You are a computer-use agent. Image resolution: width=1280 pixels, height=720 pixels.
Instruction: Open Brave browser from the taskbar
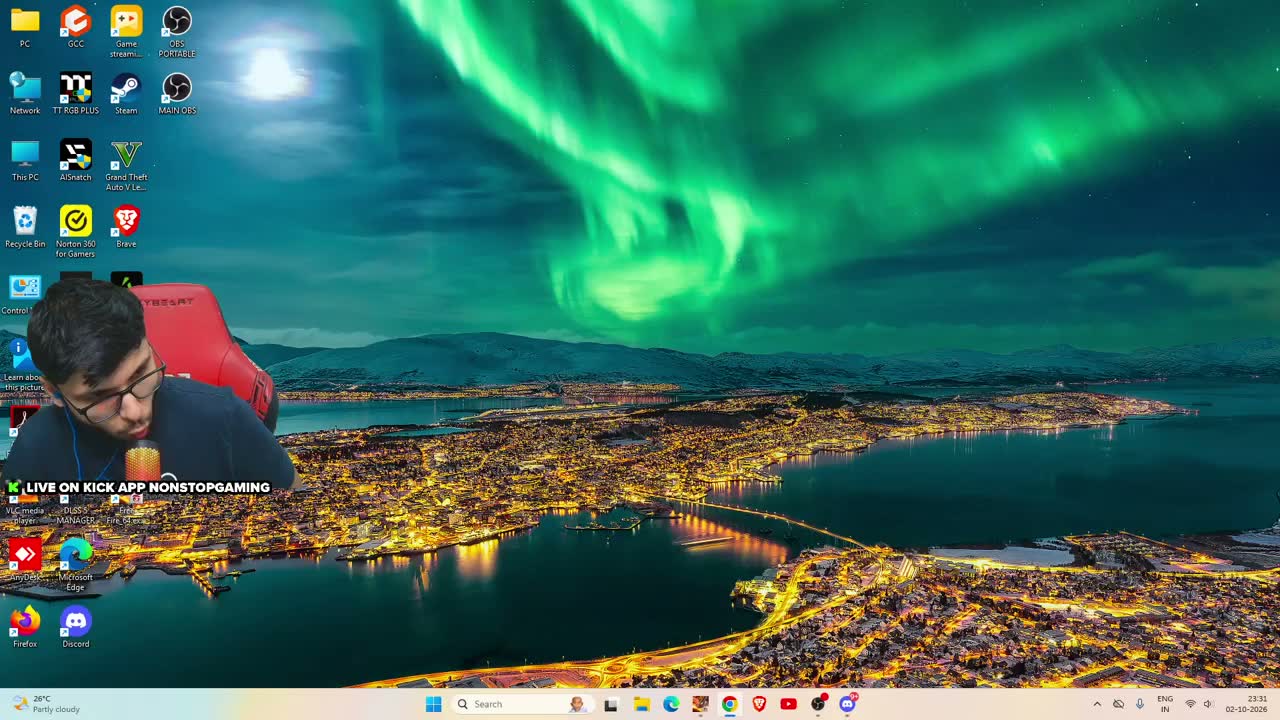coord(759,704)
